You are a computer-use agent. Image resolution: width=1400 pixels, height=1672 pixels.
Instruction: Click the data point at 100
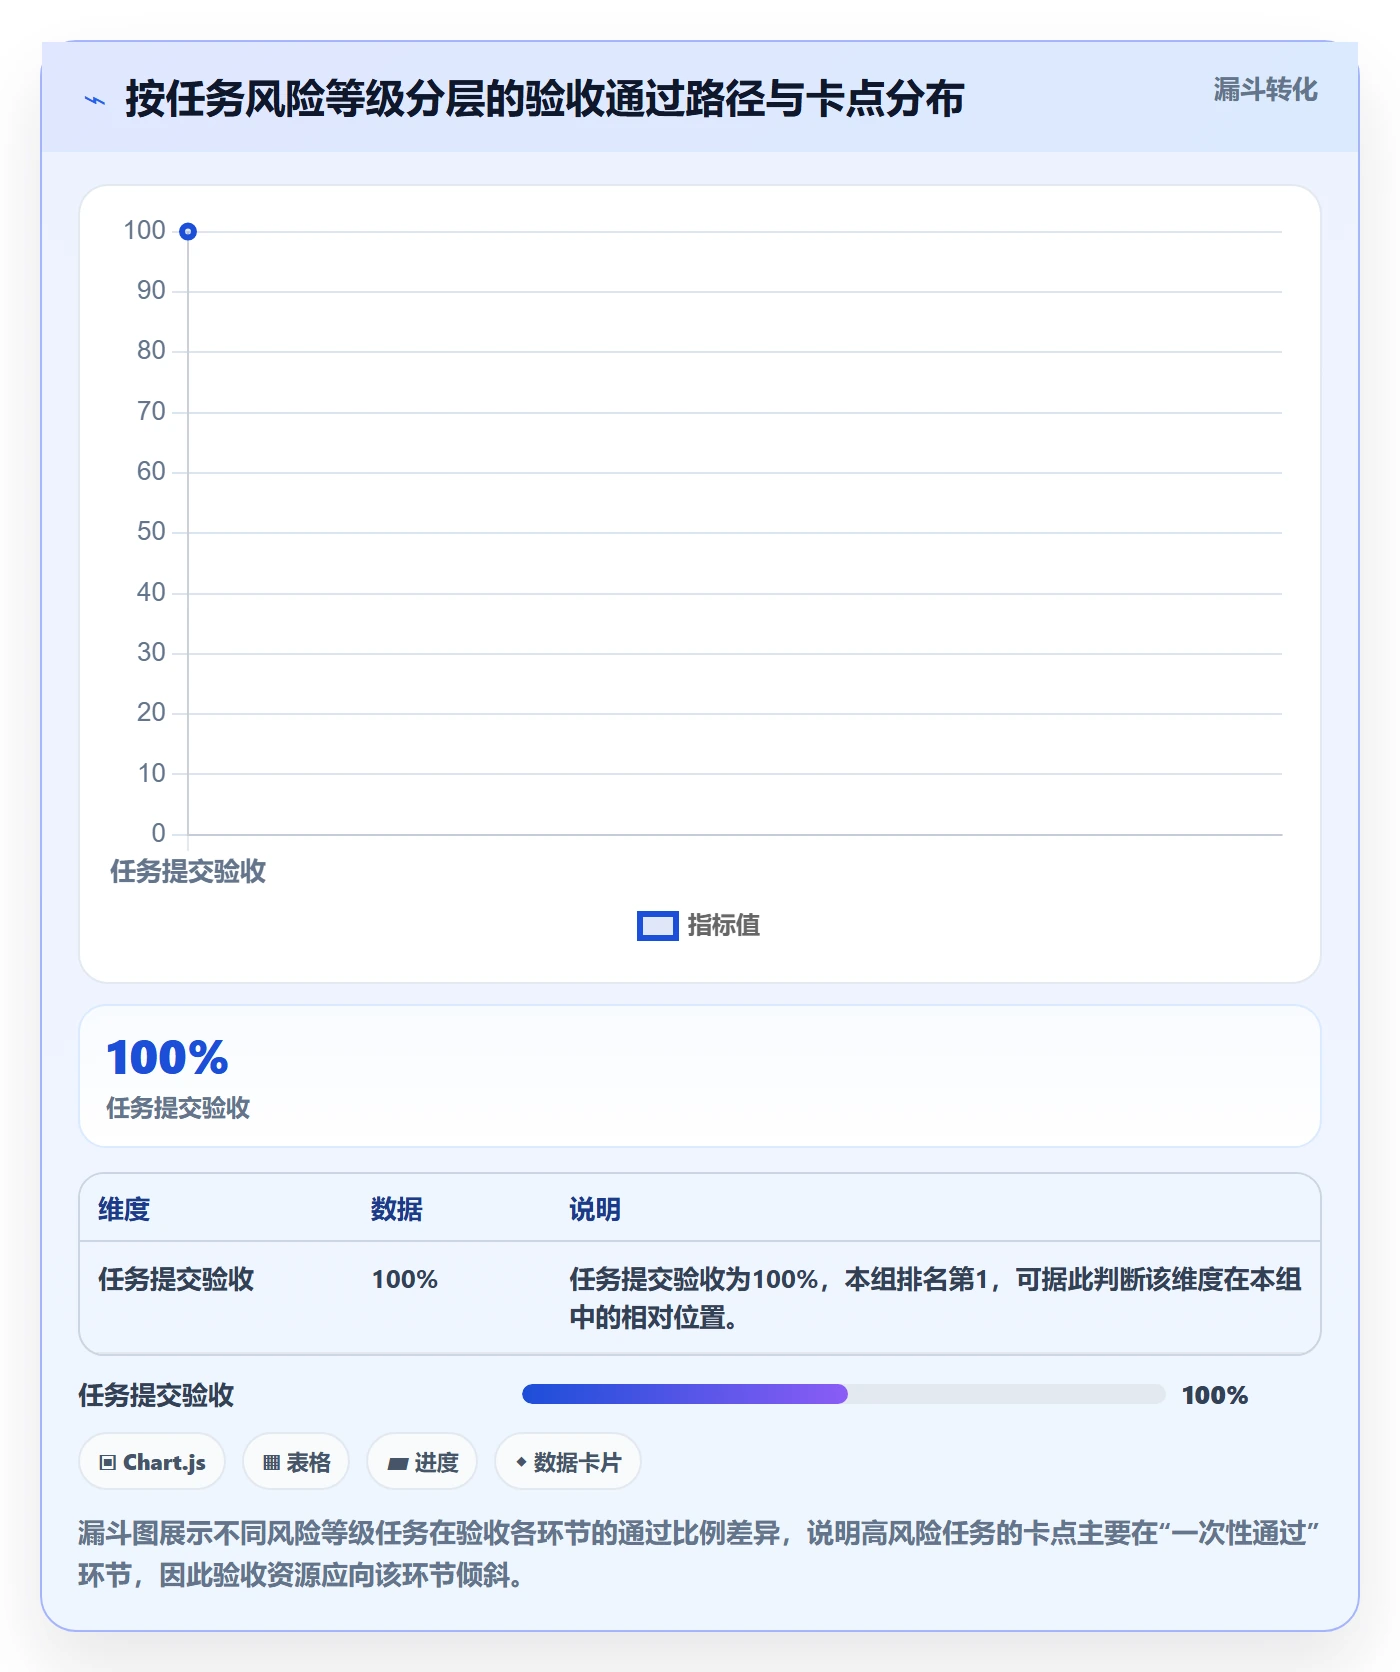188,232
